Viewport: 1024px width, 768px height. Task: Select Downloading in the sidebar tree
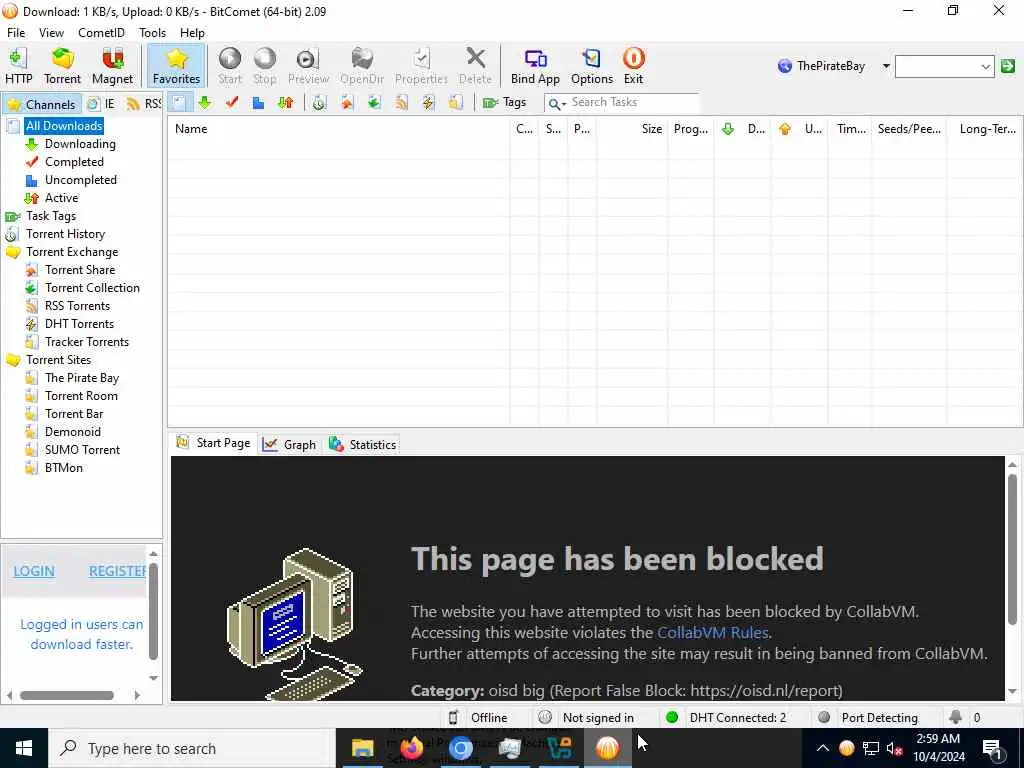(80, 144)
